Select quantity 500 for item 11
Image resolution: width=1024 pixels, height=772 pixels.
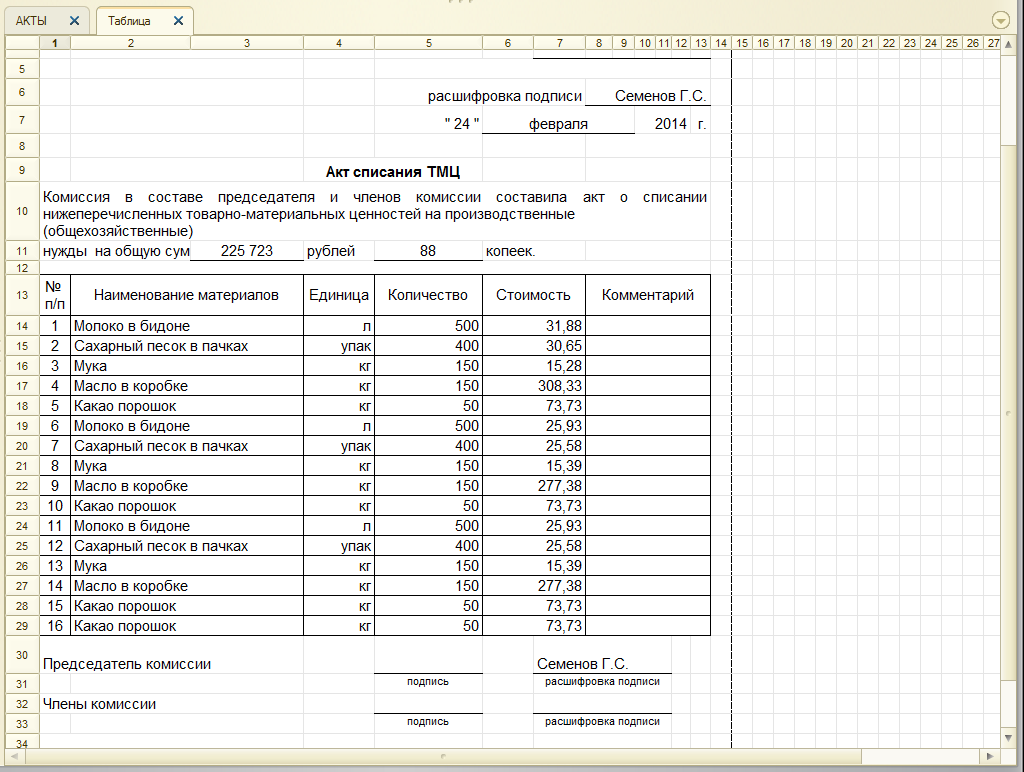tap(428, 526)
